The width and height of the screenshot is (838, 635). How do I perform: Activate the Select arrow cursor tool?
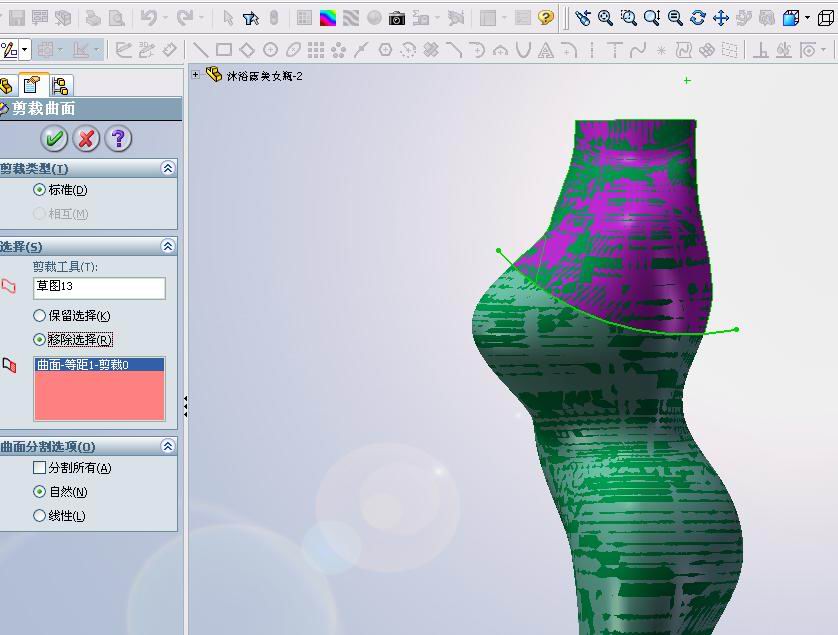pyautogui.click(x=228, y=18)
